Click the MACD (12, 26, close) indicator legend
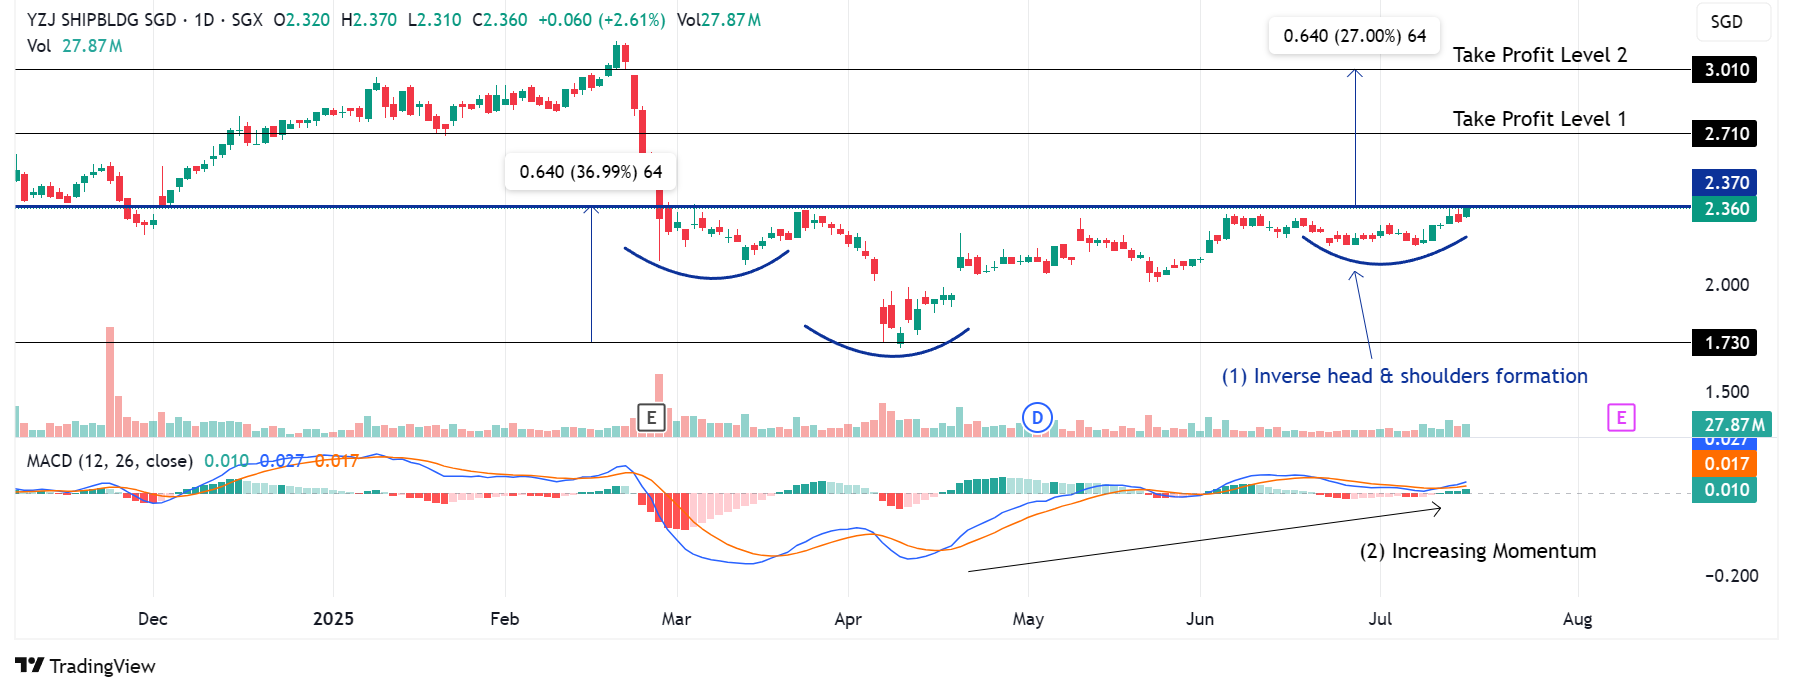1793x692 pixels. tap(109, 461)
